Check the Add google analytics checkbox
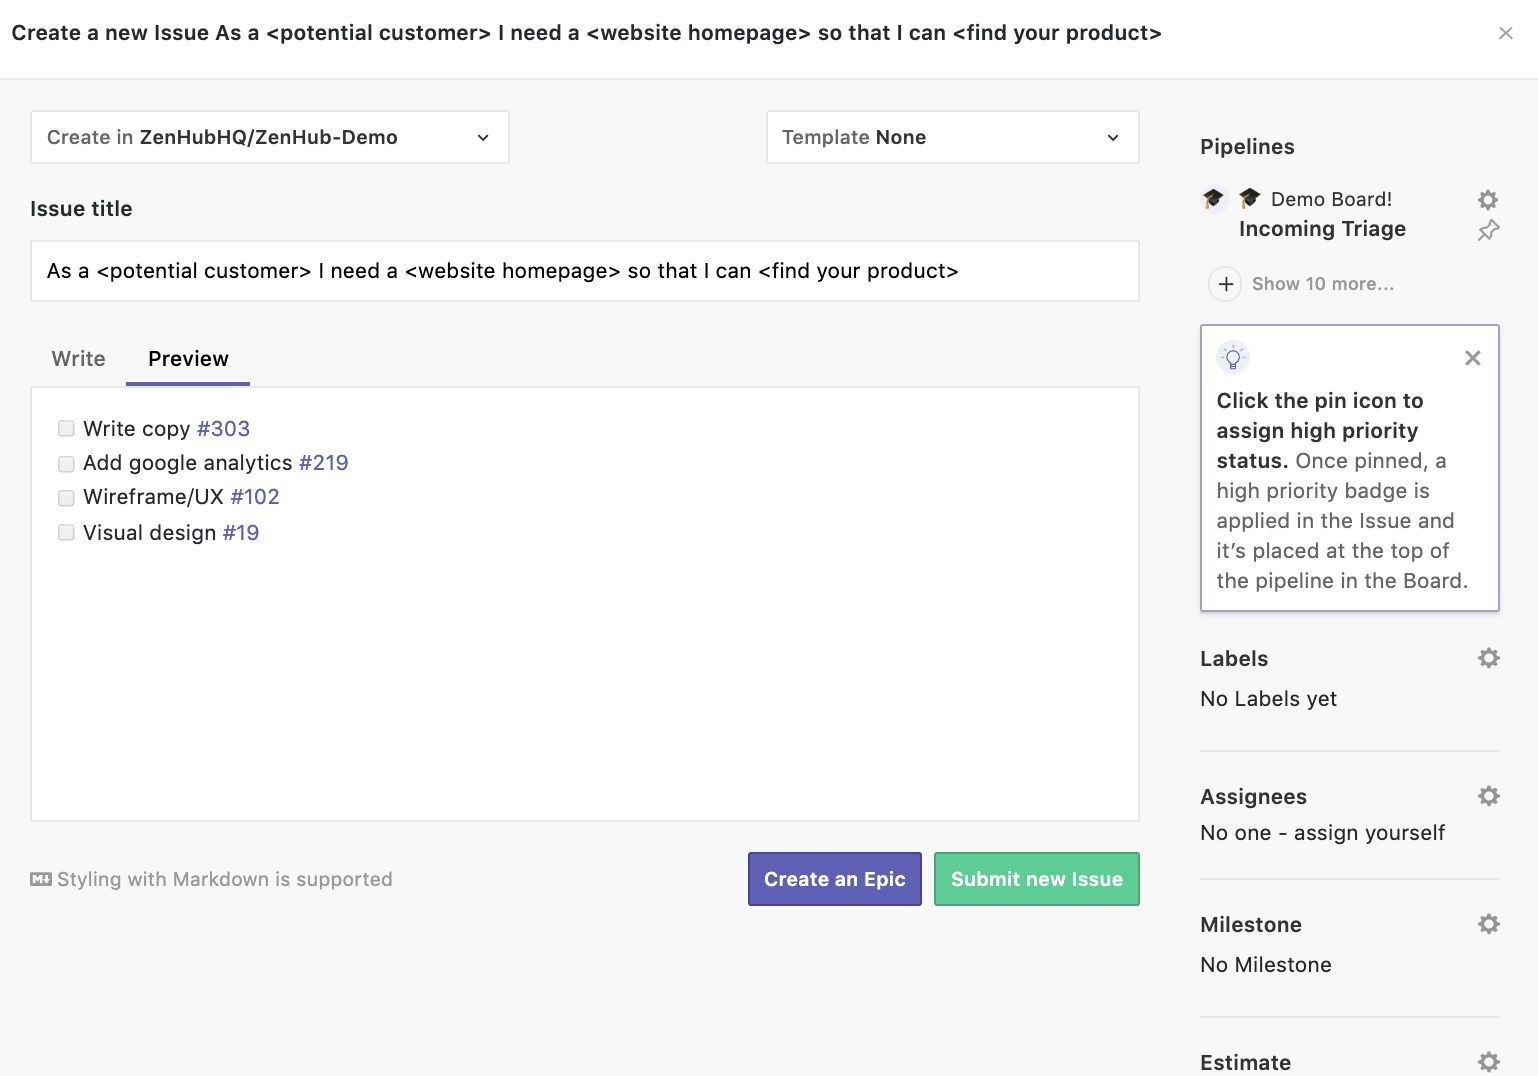 pos(66,464)
